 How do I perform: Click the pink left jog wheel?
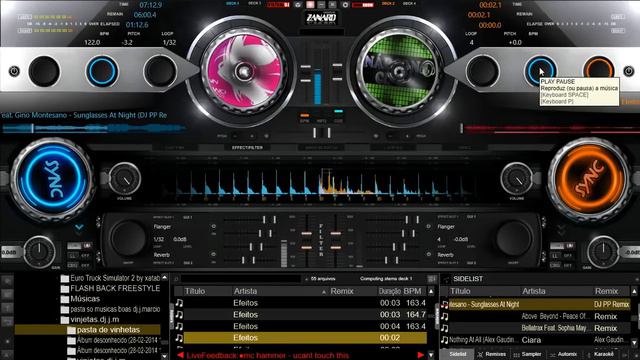pos(244,71)
